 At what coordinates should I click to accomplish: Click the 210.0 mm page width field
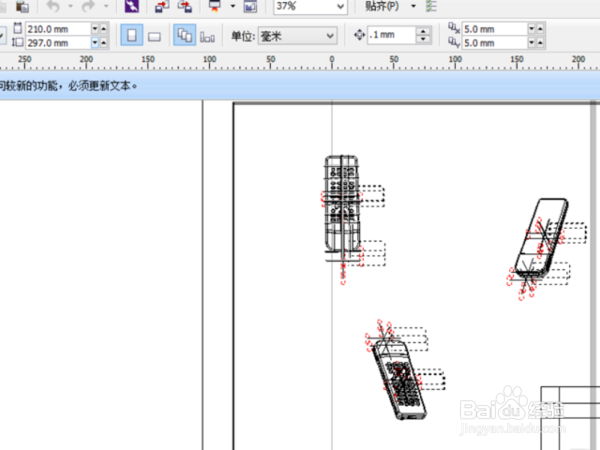click(x=58, y=29)
